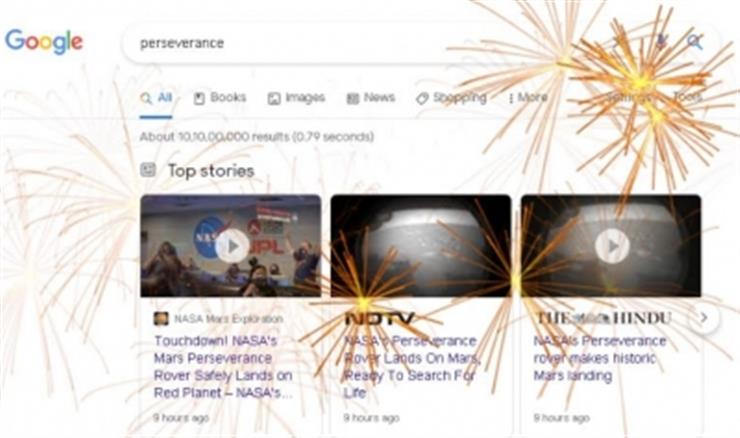Click the blue search magnifier icon
Screen dimensions: 740x438
click(695, 42)
